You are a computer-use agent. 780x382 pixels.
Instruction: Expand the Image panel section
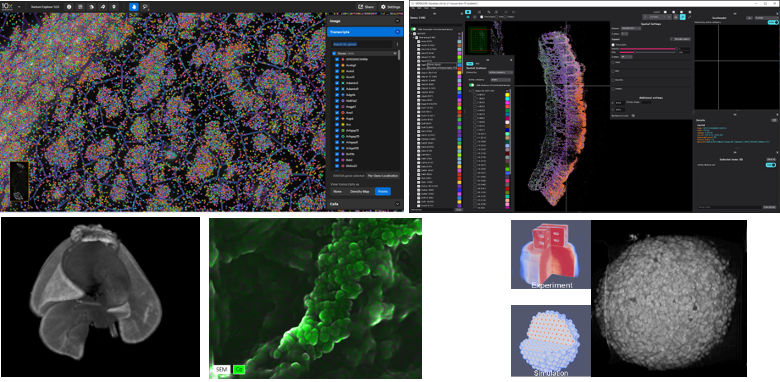click(397, 21)
